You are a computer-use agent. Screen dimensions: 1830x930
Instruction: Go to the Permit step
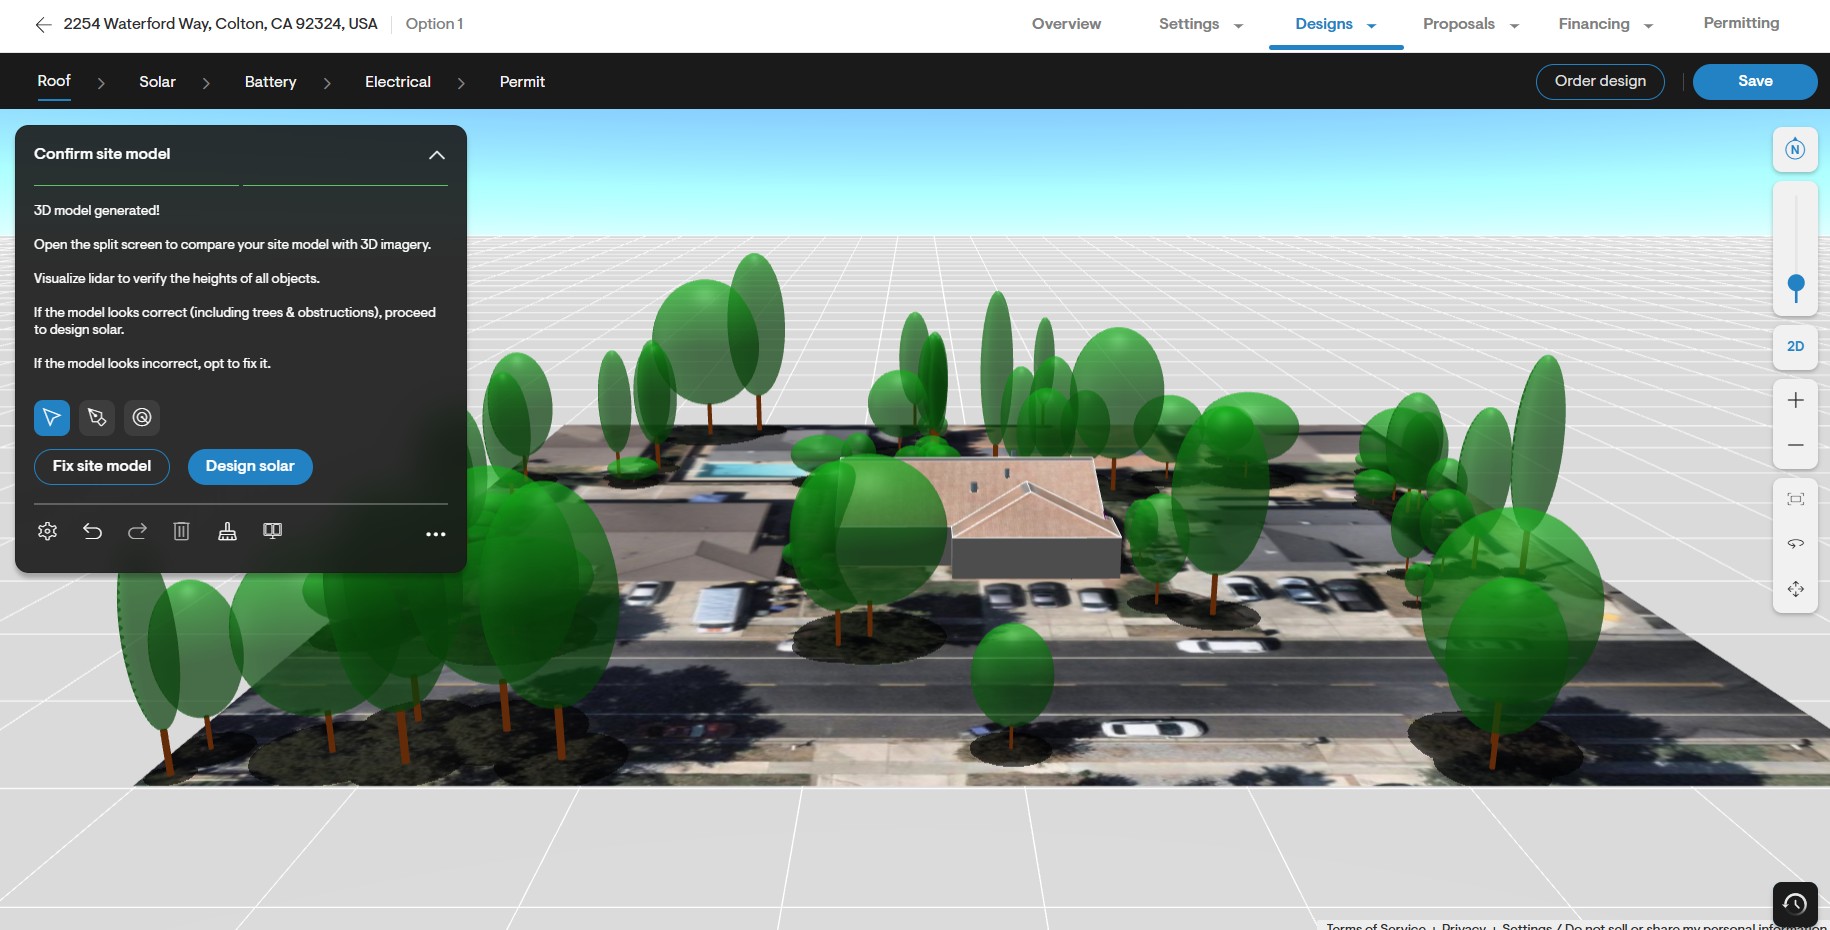coord(522,82)
